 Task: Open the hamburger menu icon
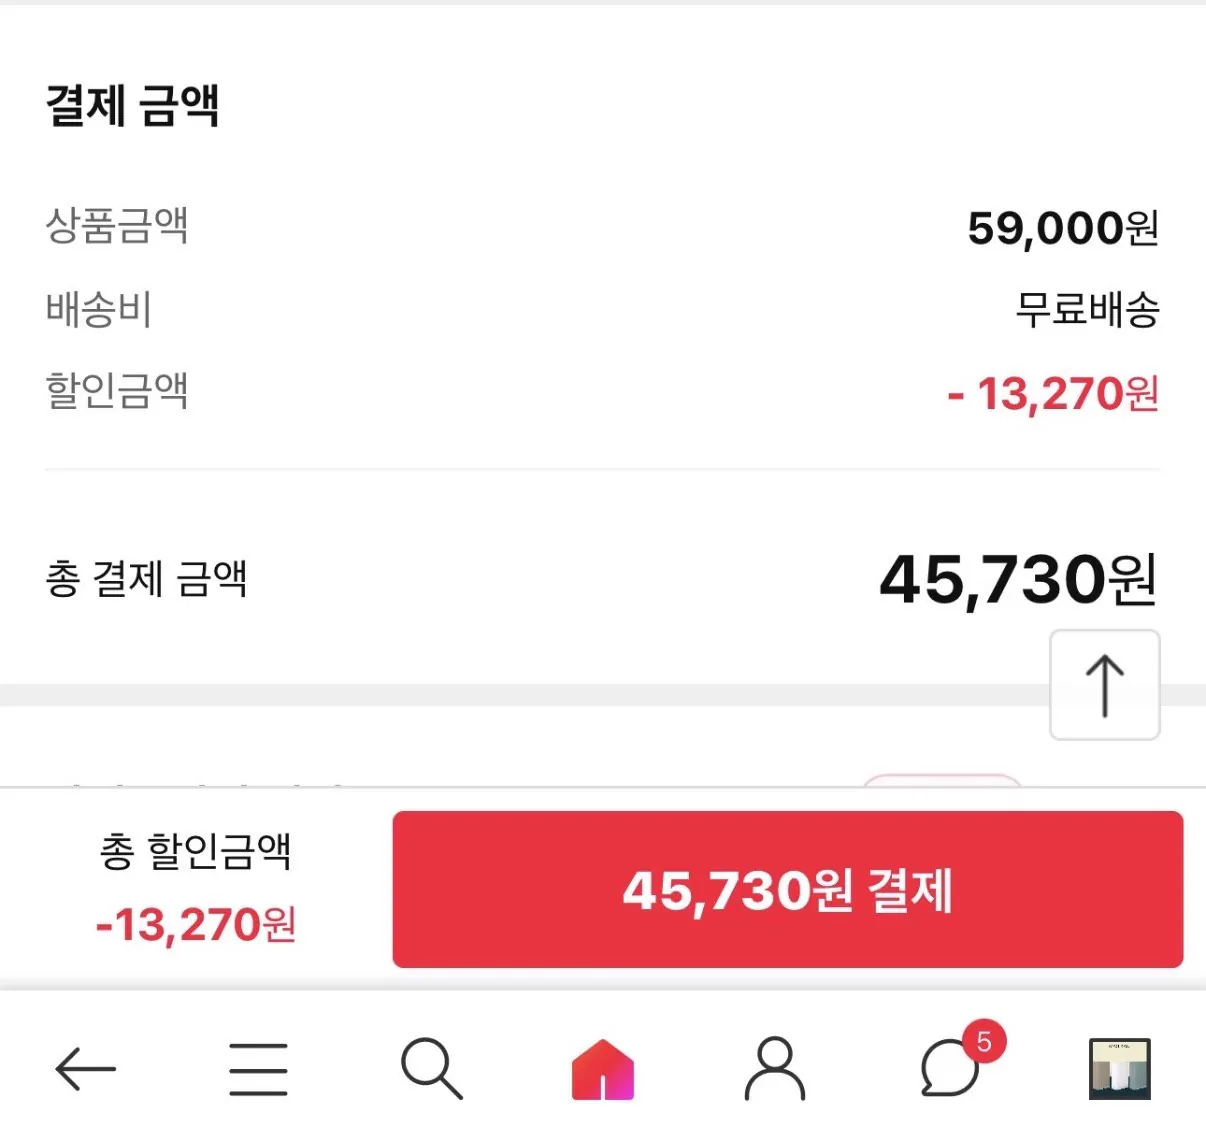click(257, 1068)
